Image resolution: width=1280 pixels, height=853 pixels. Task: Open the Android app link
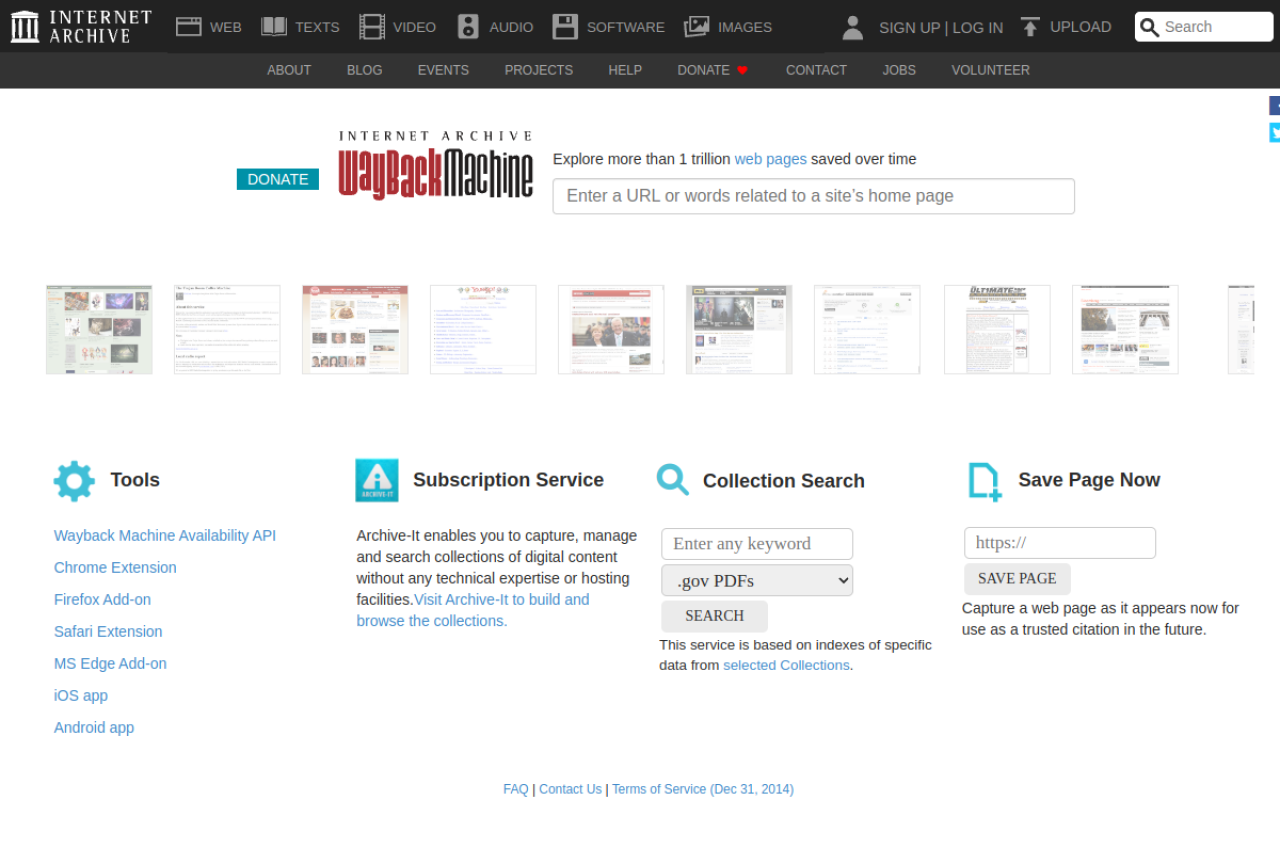tap(94, 728)
